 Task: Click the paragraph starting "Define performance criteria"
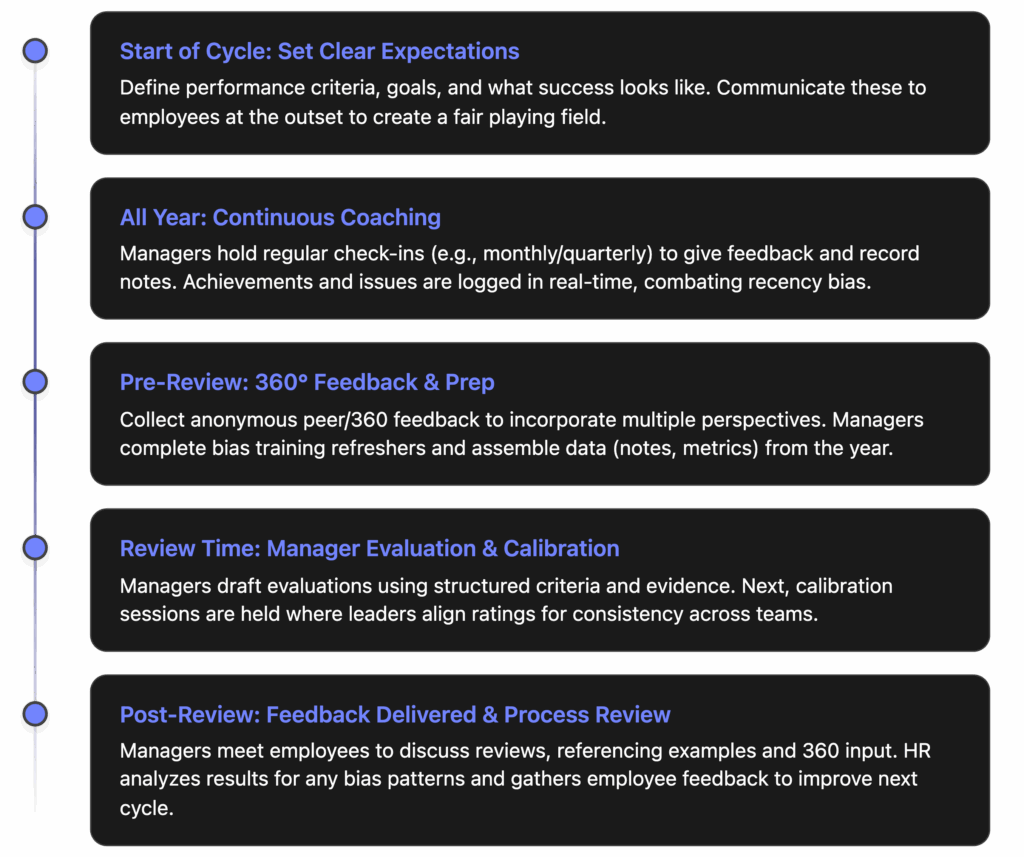click(522, 101)
